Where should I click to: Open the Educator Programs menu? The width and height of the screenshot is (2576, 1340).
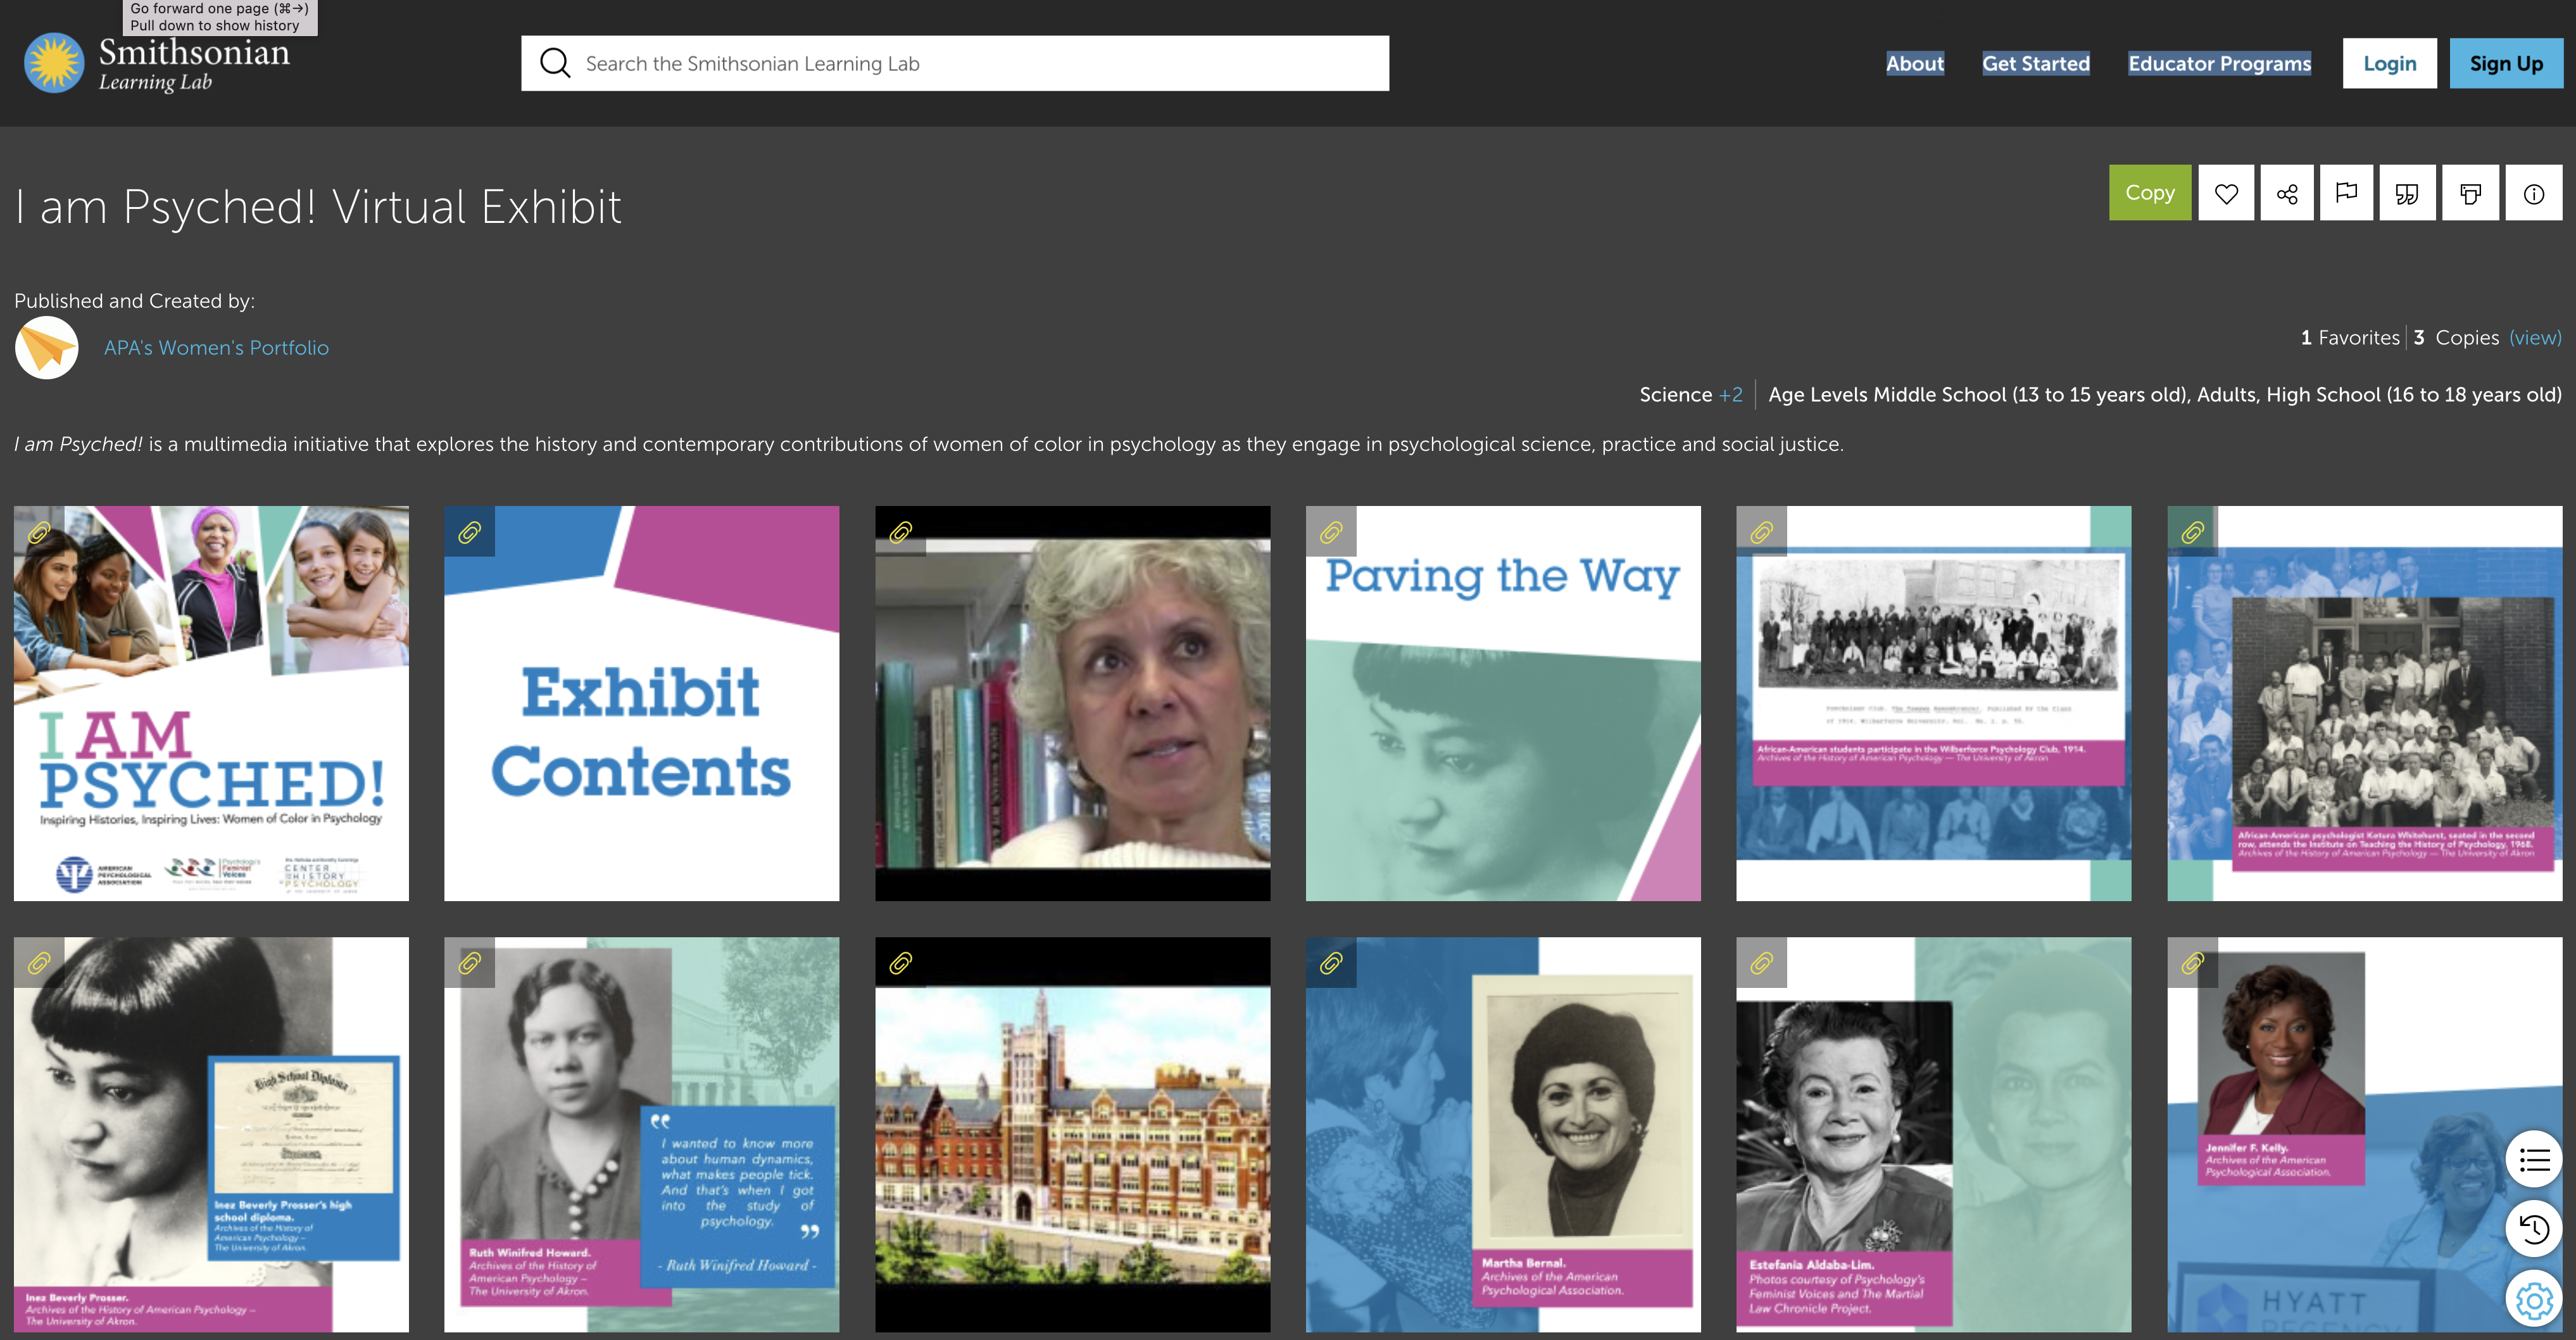(x=2219, y=63)
